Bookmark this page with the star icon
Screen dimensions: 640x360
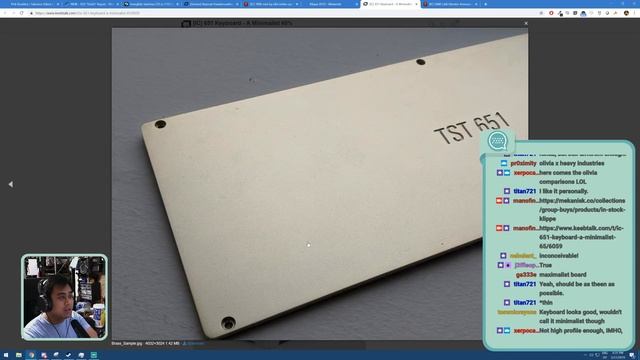541,13
